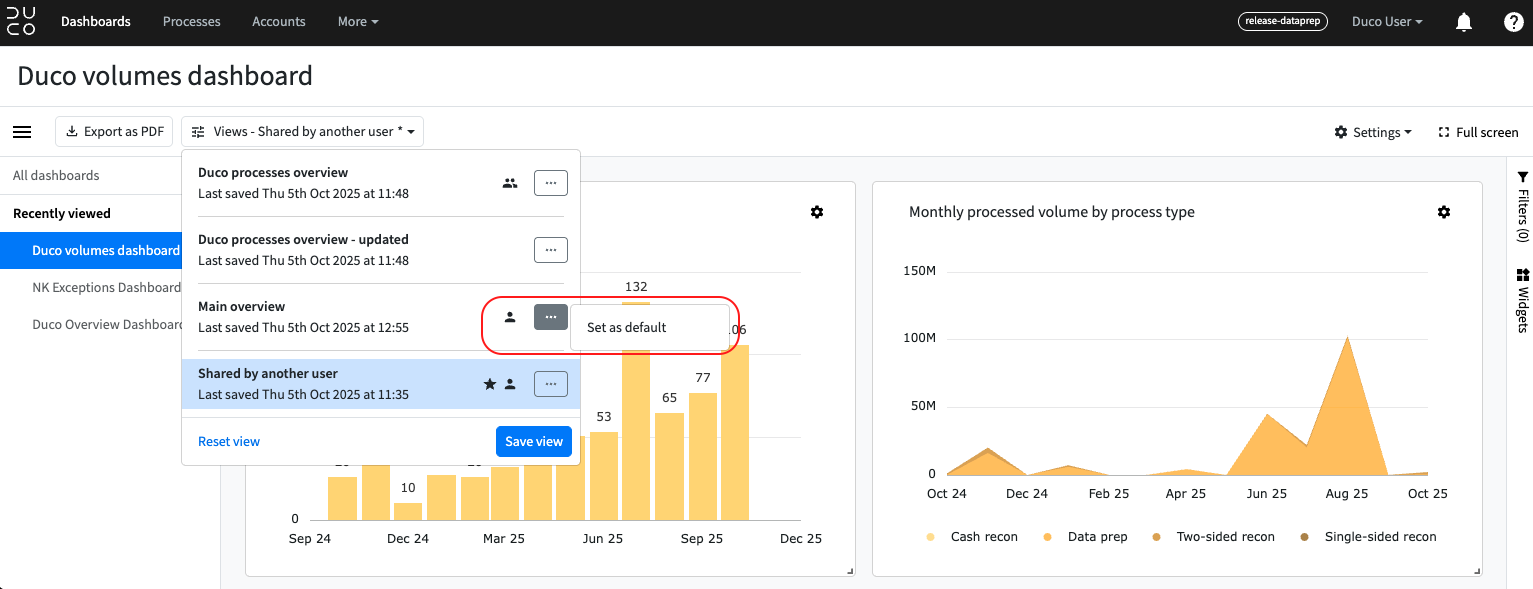This screenshot has height=589, width=1533.
Task: Toggle the hamburger sidebar menu
Action: pyautogui.click(x=22, y=132)
